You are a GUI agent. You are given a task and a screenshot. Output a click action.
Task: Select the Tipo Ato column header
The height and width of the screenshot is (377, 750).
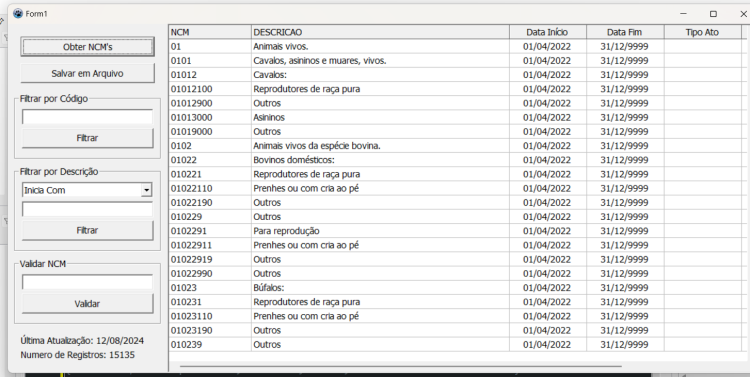pos(702,33)
